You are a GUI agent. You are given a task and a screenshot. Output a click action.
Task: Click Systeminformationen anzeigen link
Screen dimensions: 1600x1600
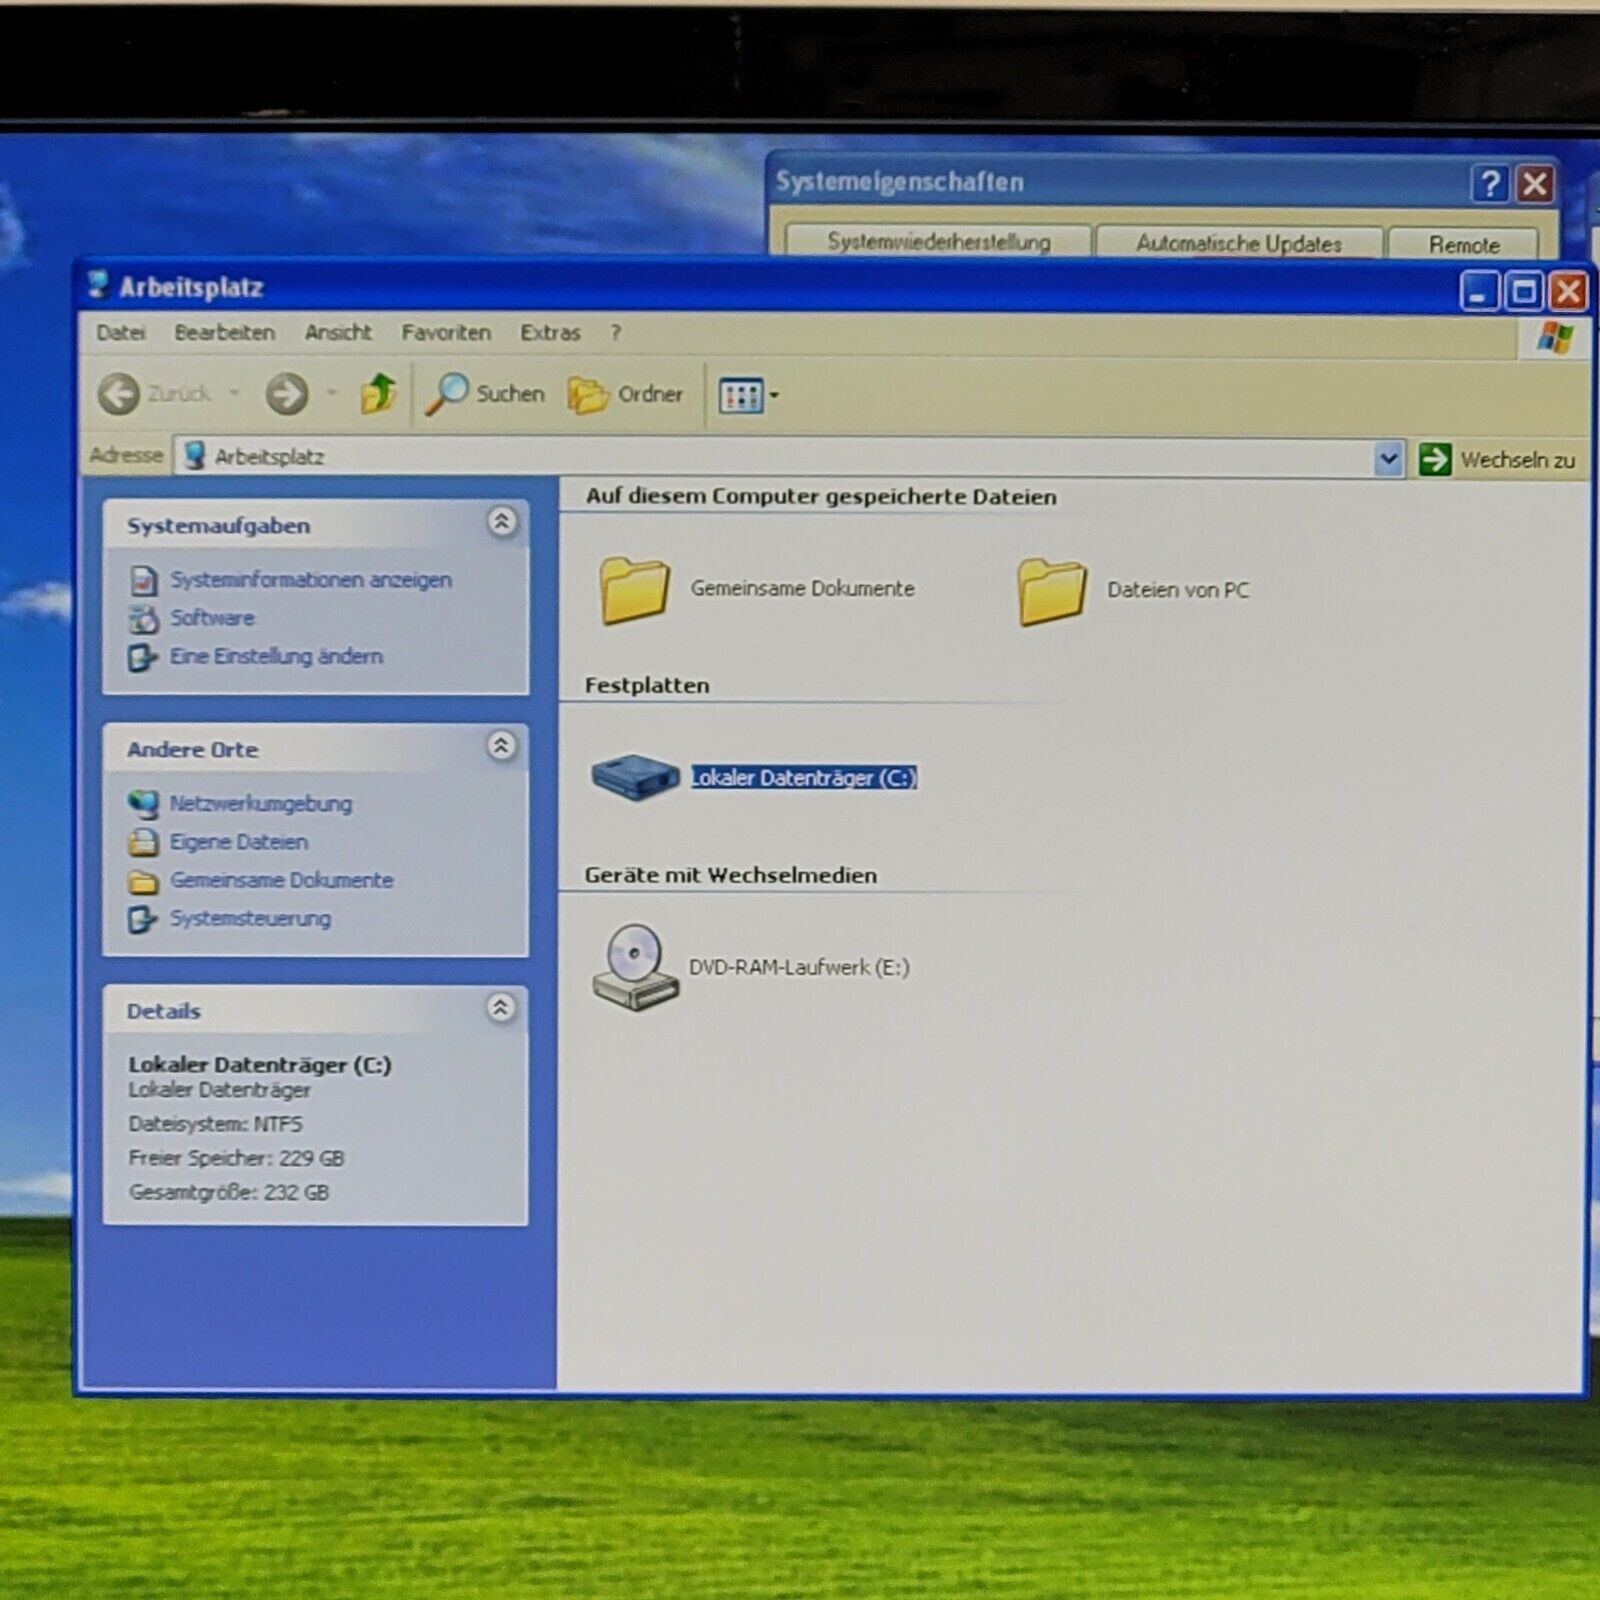point(310,580)
